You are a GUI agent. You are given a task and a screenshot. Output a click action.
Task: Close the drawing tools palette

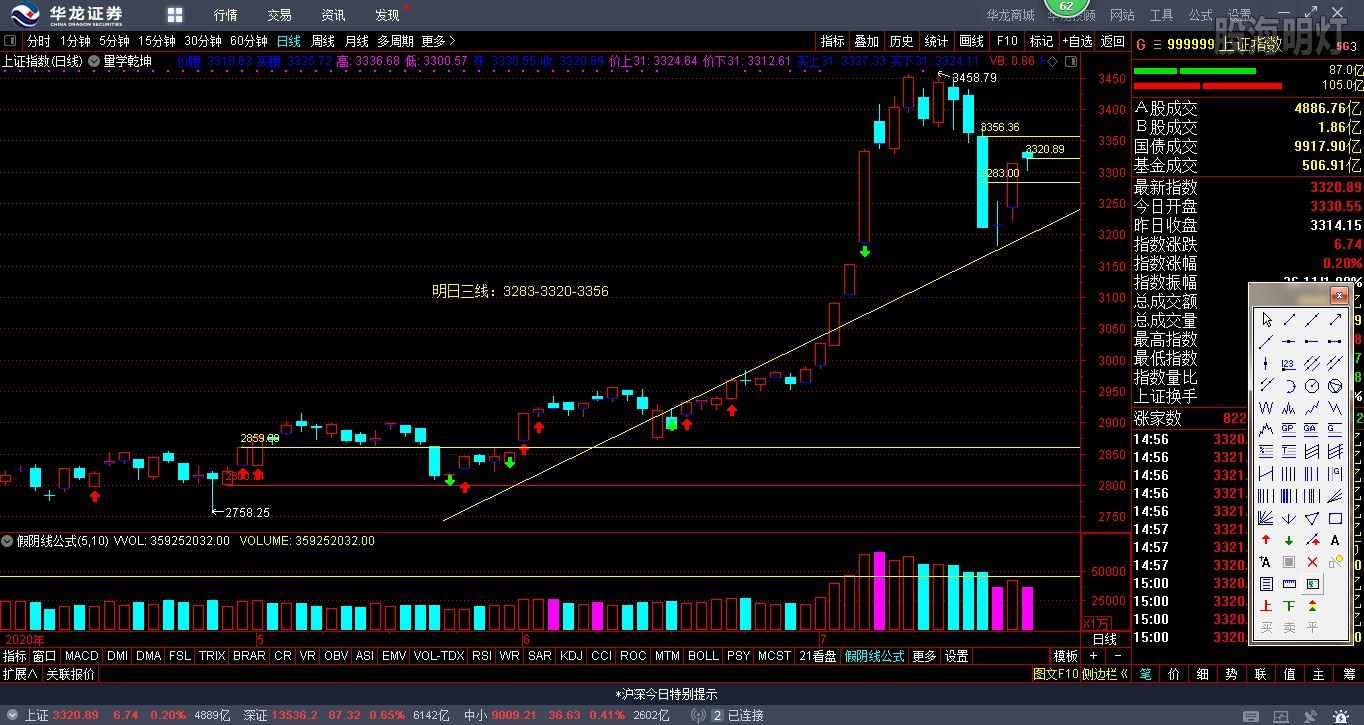click(x=1338, y=296)
